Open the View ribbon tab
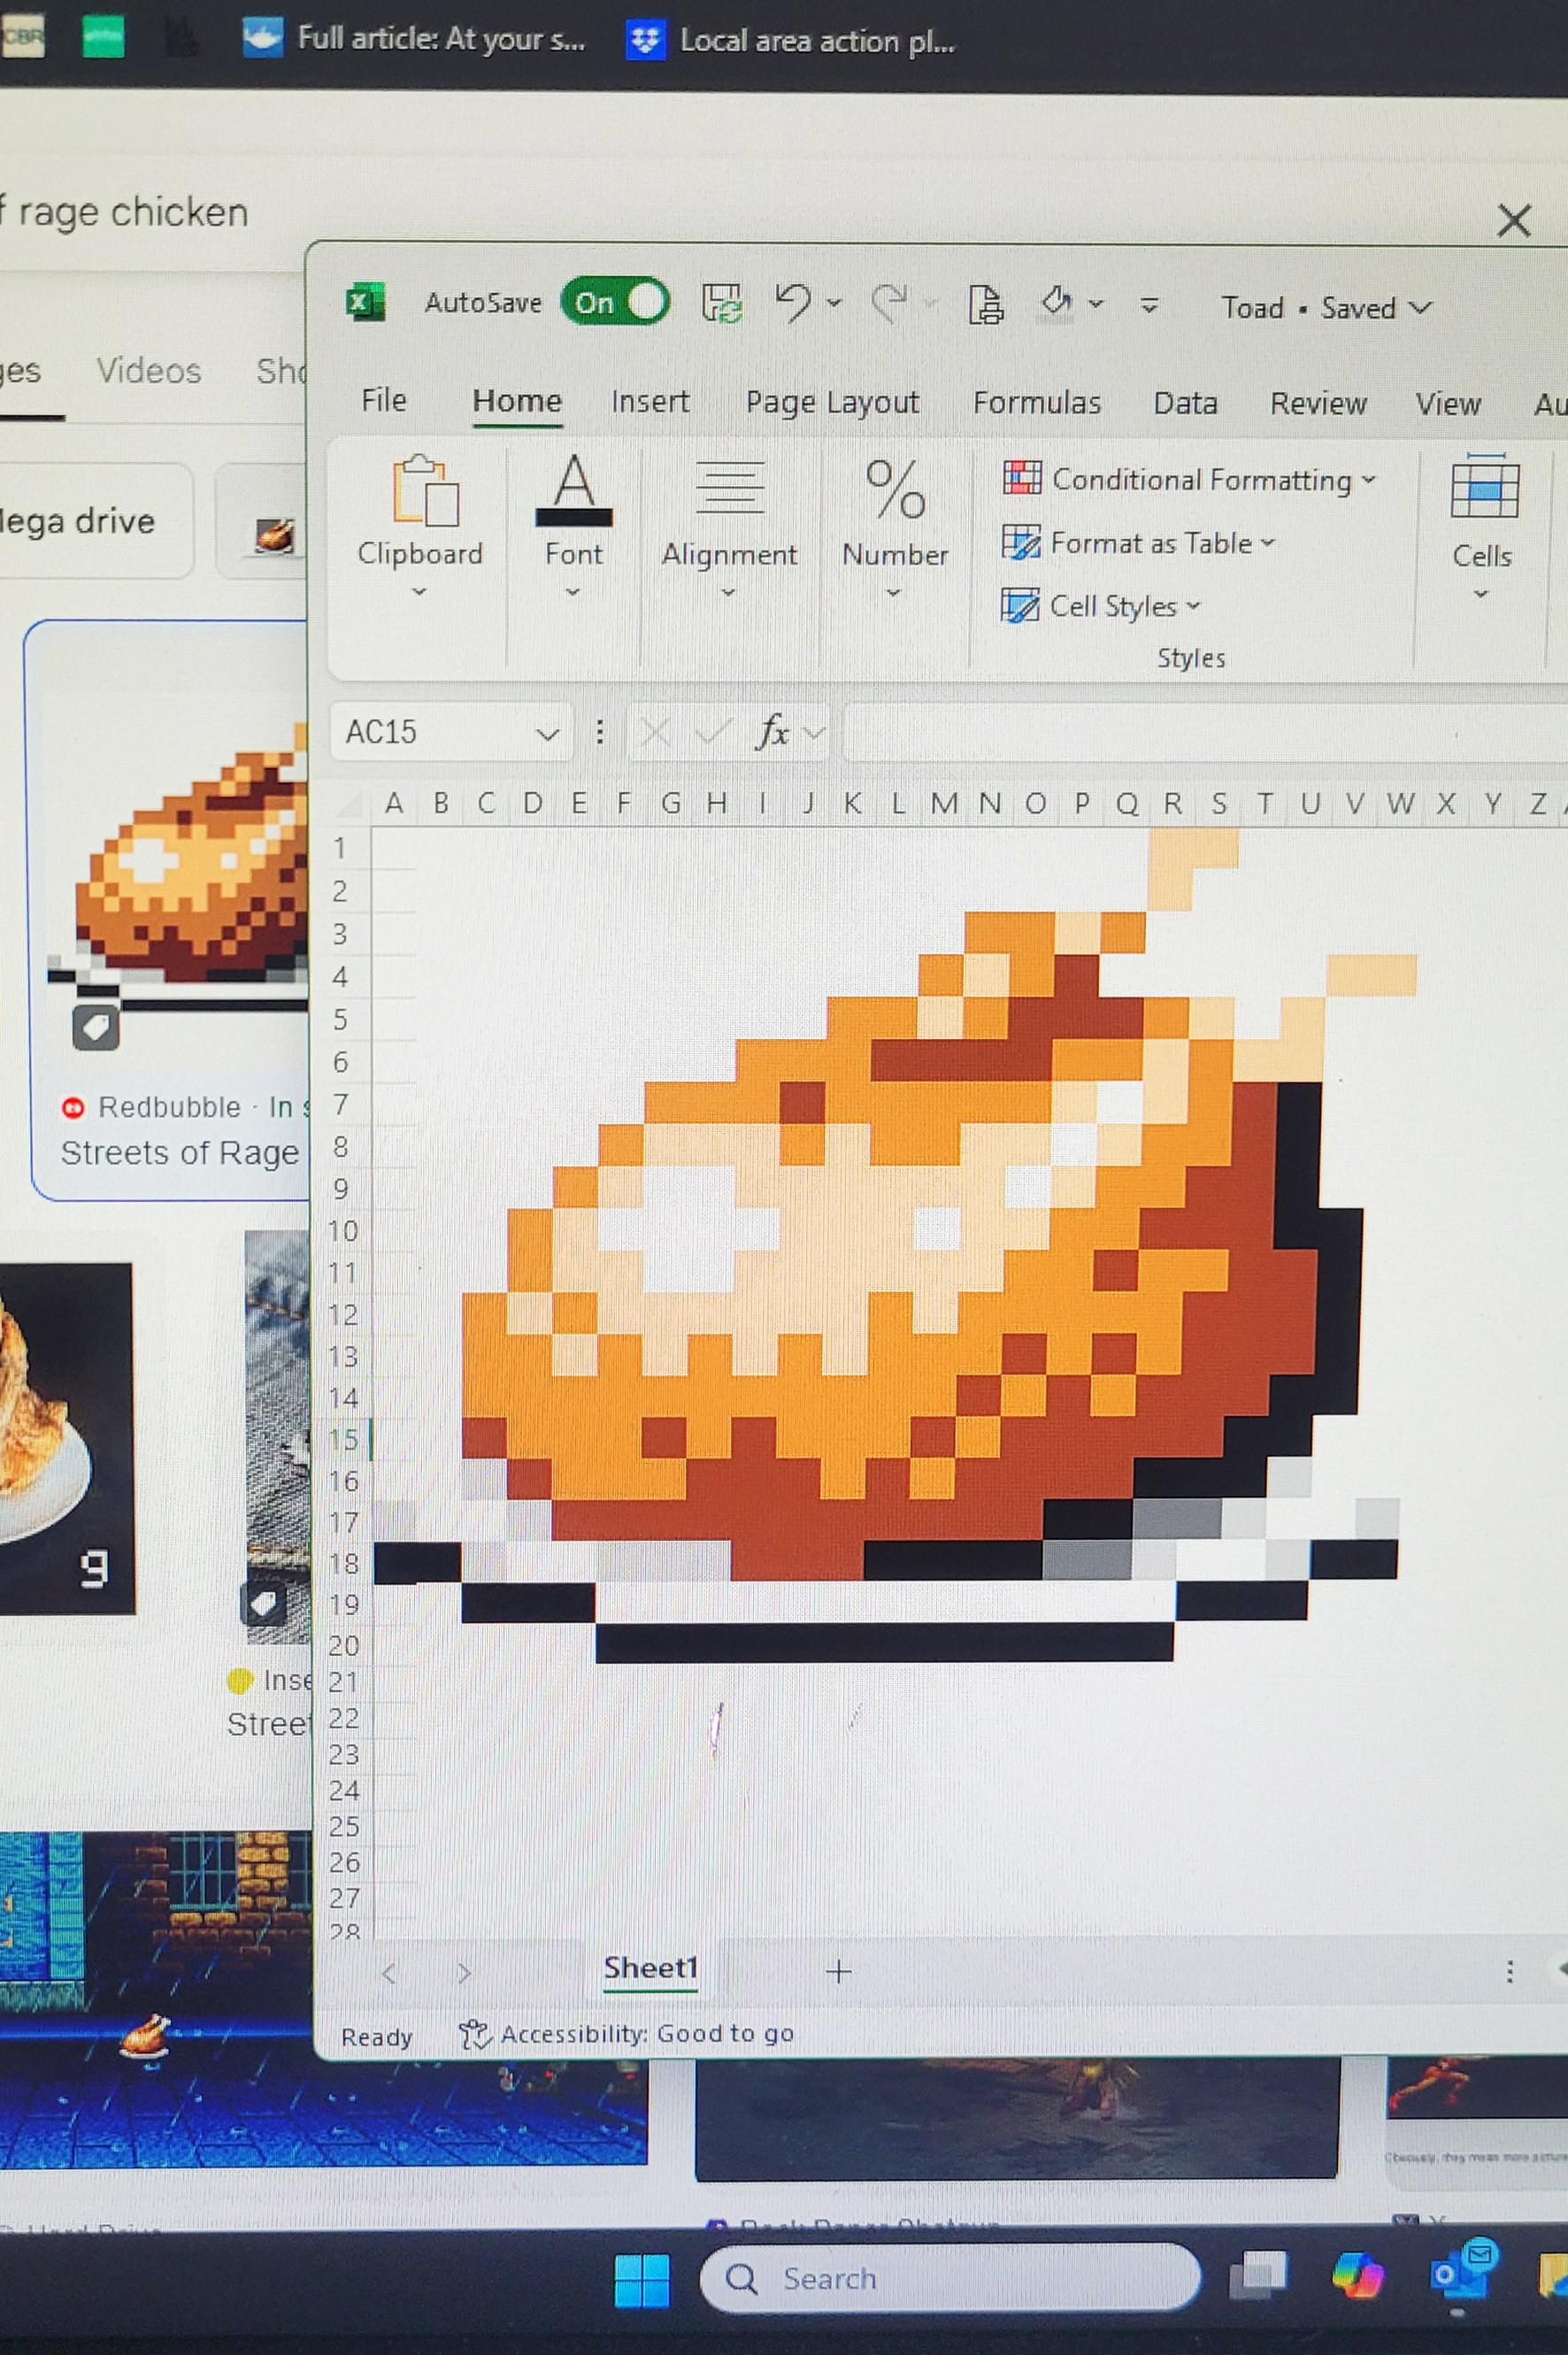Viewport: 1568px width, 2355px height. 1447,405
